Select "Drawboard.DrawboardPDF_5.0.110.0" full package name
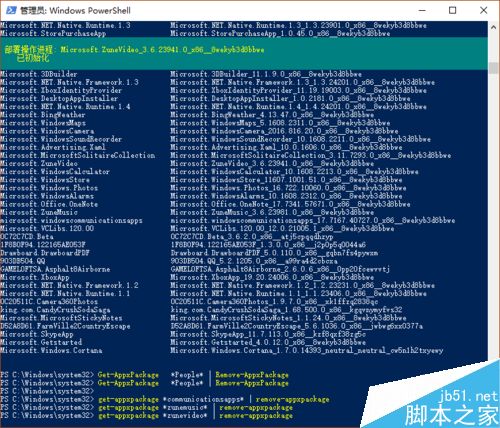 point(274,253)
